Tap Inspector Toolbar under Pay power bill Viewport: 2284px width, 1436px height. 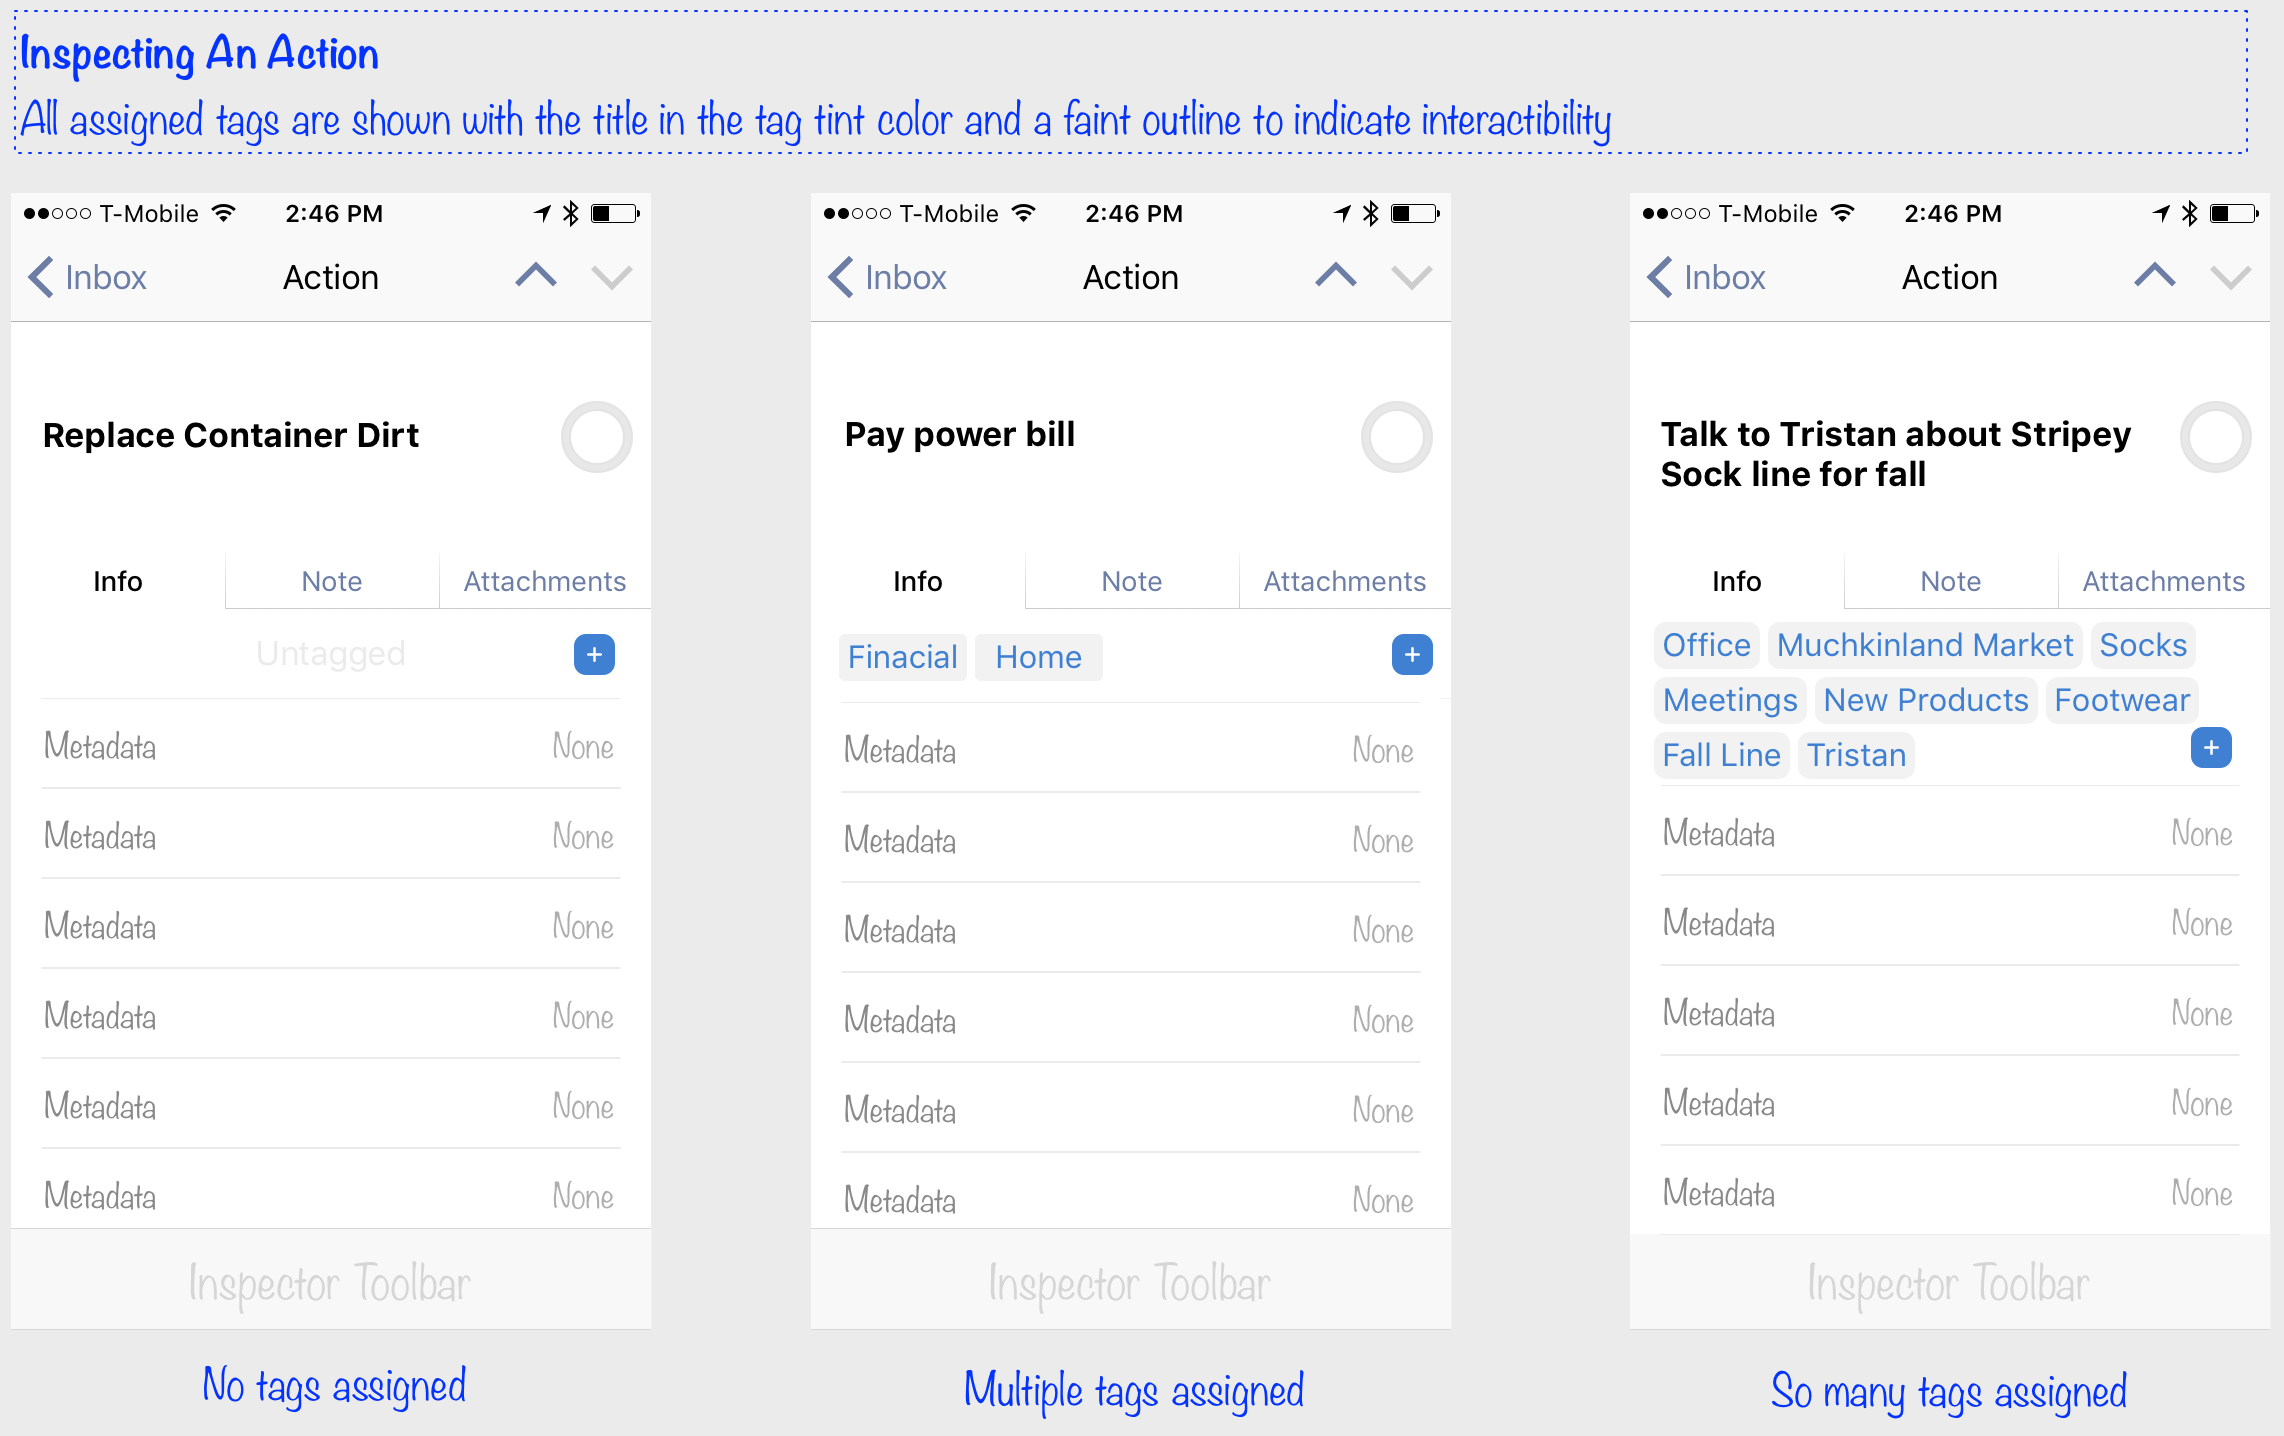[x=1131, y=1280]
